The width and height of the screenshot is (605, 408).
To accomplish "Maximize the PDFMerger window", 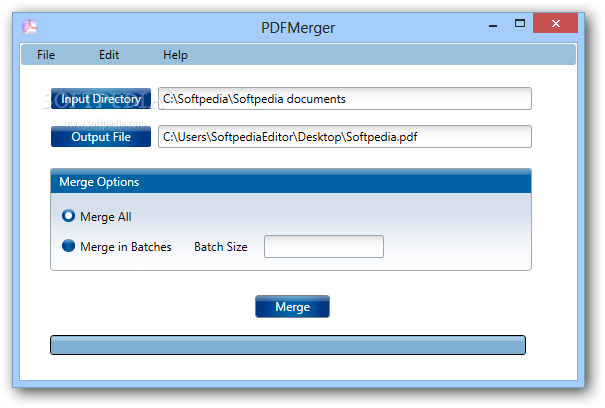I will 520,24.
